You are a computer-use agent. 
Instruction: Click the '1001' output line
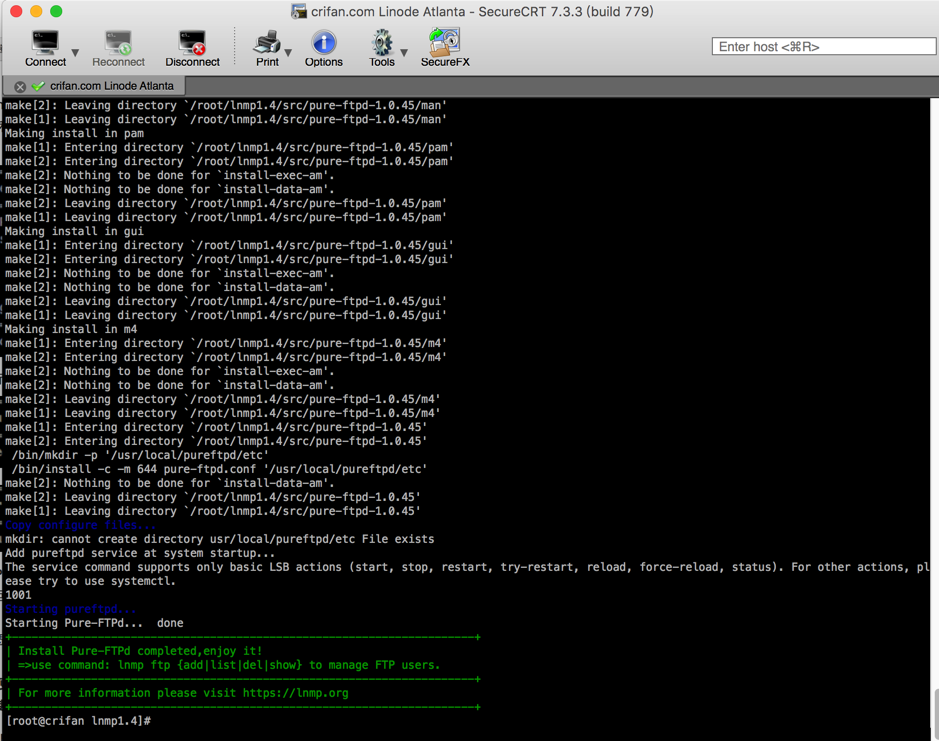(18, 595)
